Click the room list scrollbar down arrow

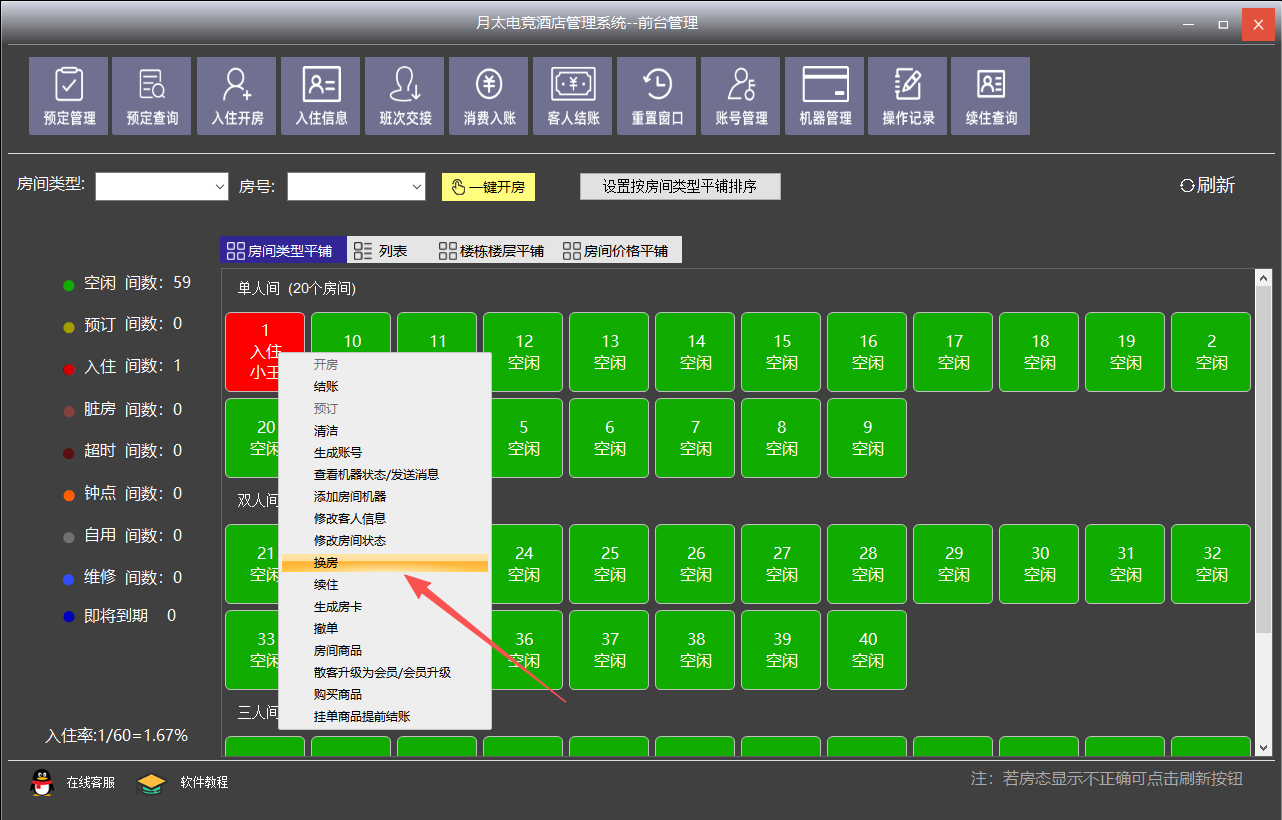point(1263,747)
